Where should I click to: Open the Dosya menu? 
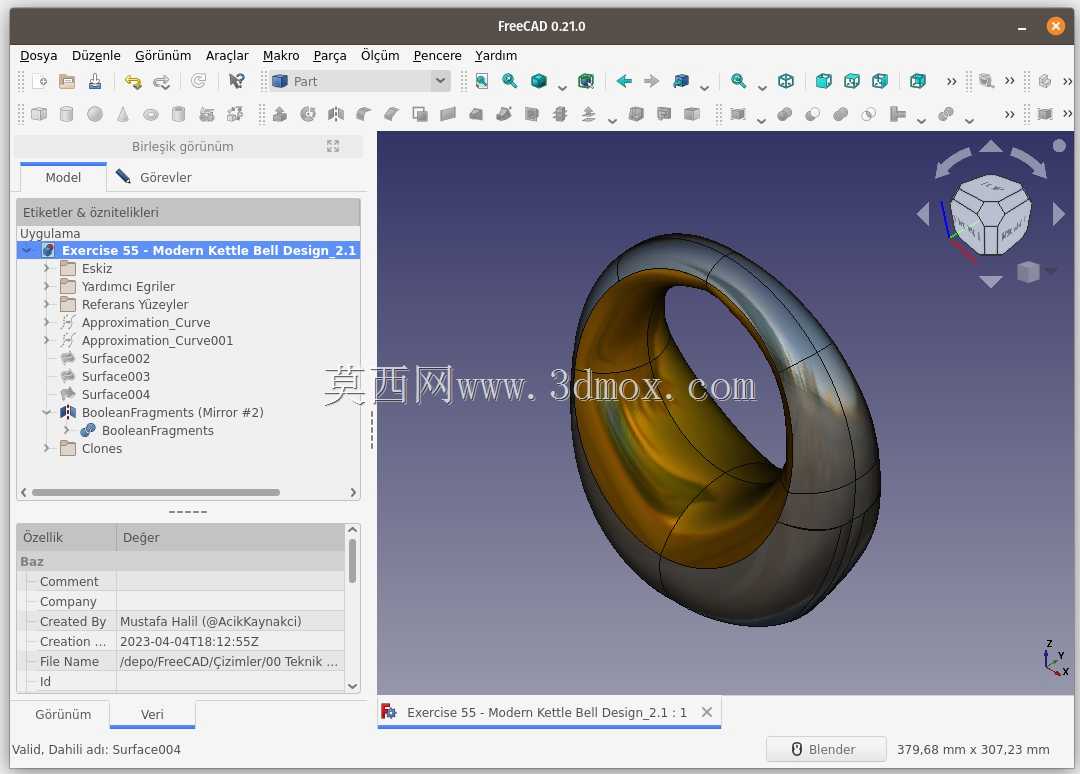click(x=39, y=55)
